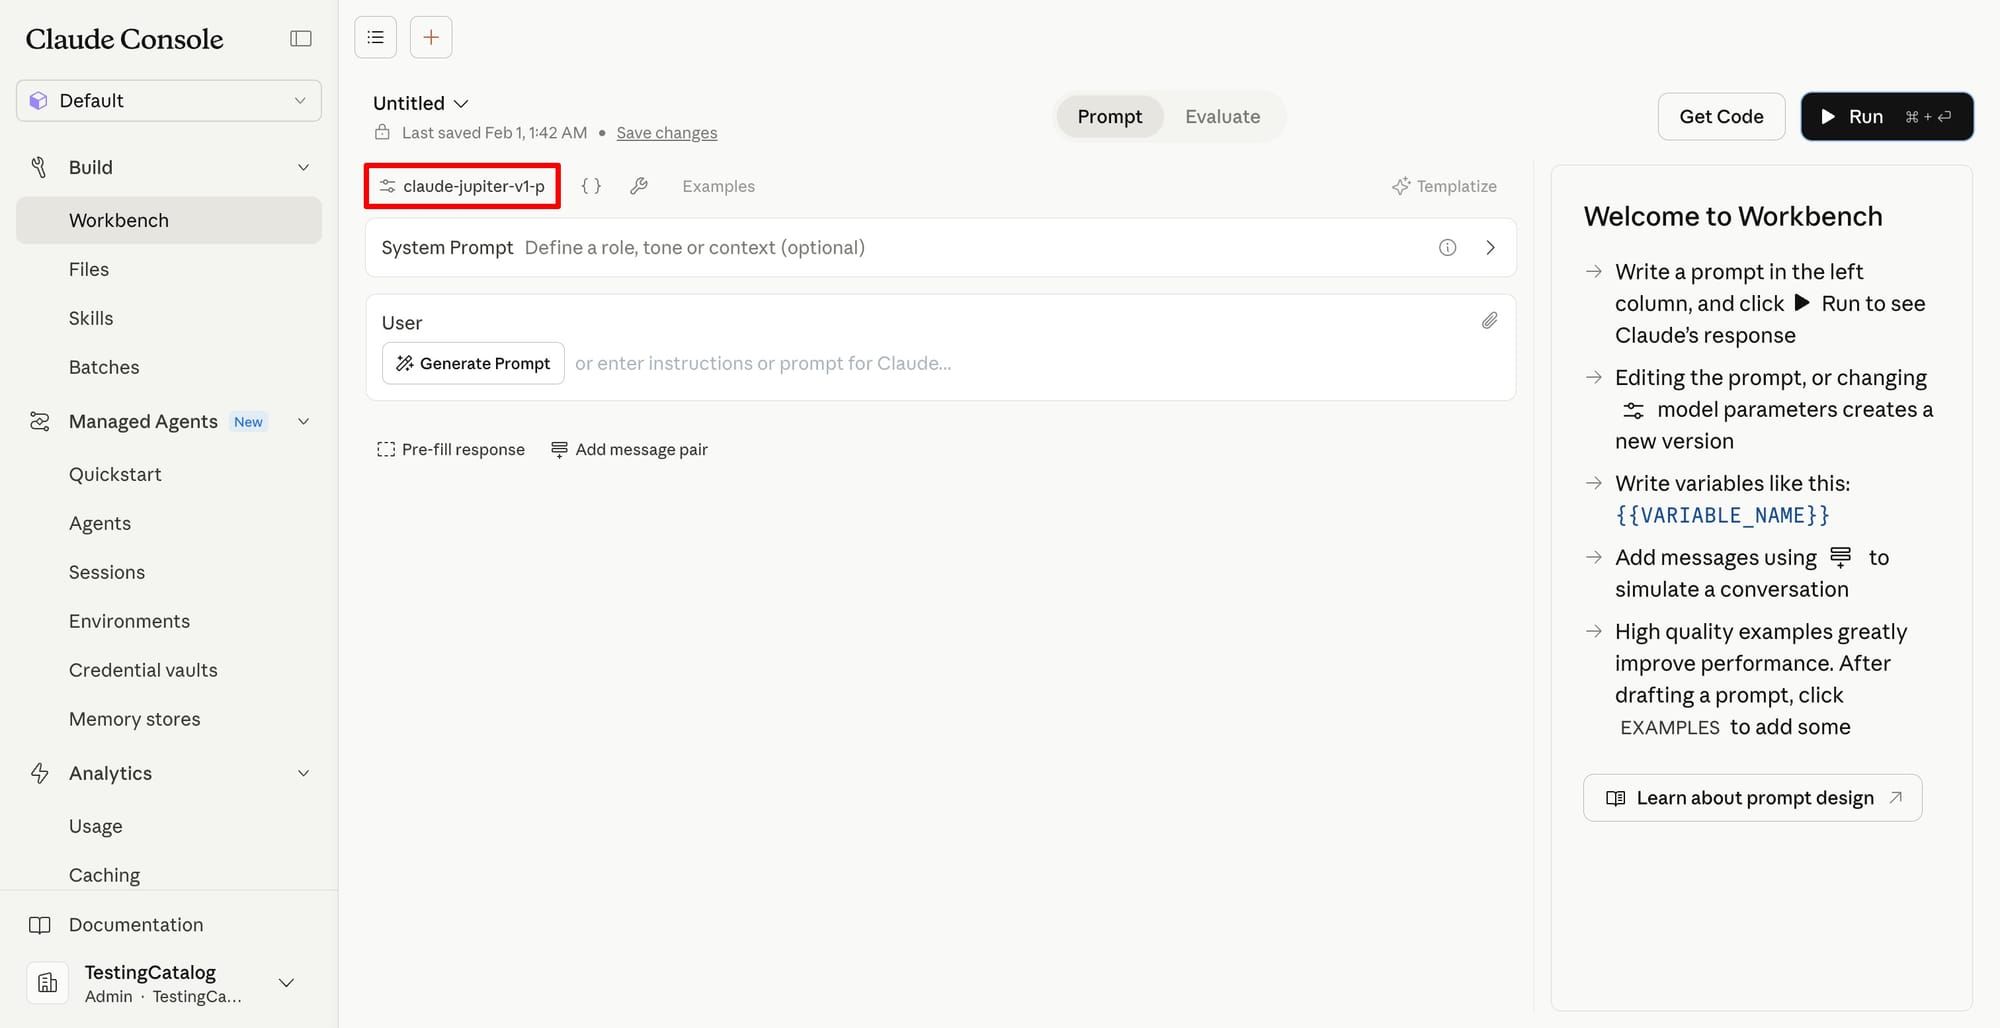Click the Default workspace cube icon
Viewport: 2000px width, 1028px height.
click(39, 101)
